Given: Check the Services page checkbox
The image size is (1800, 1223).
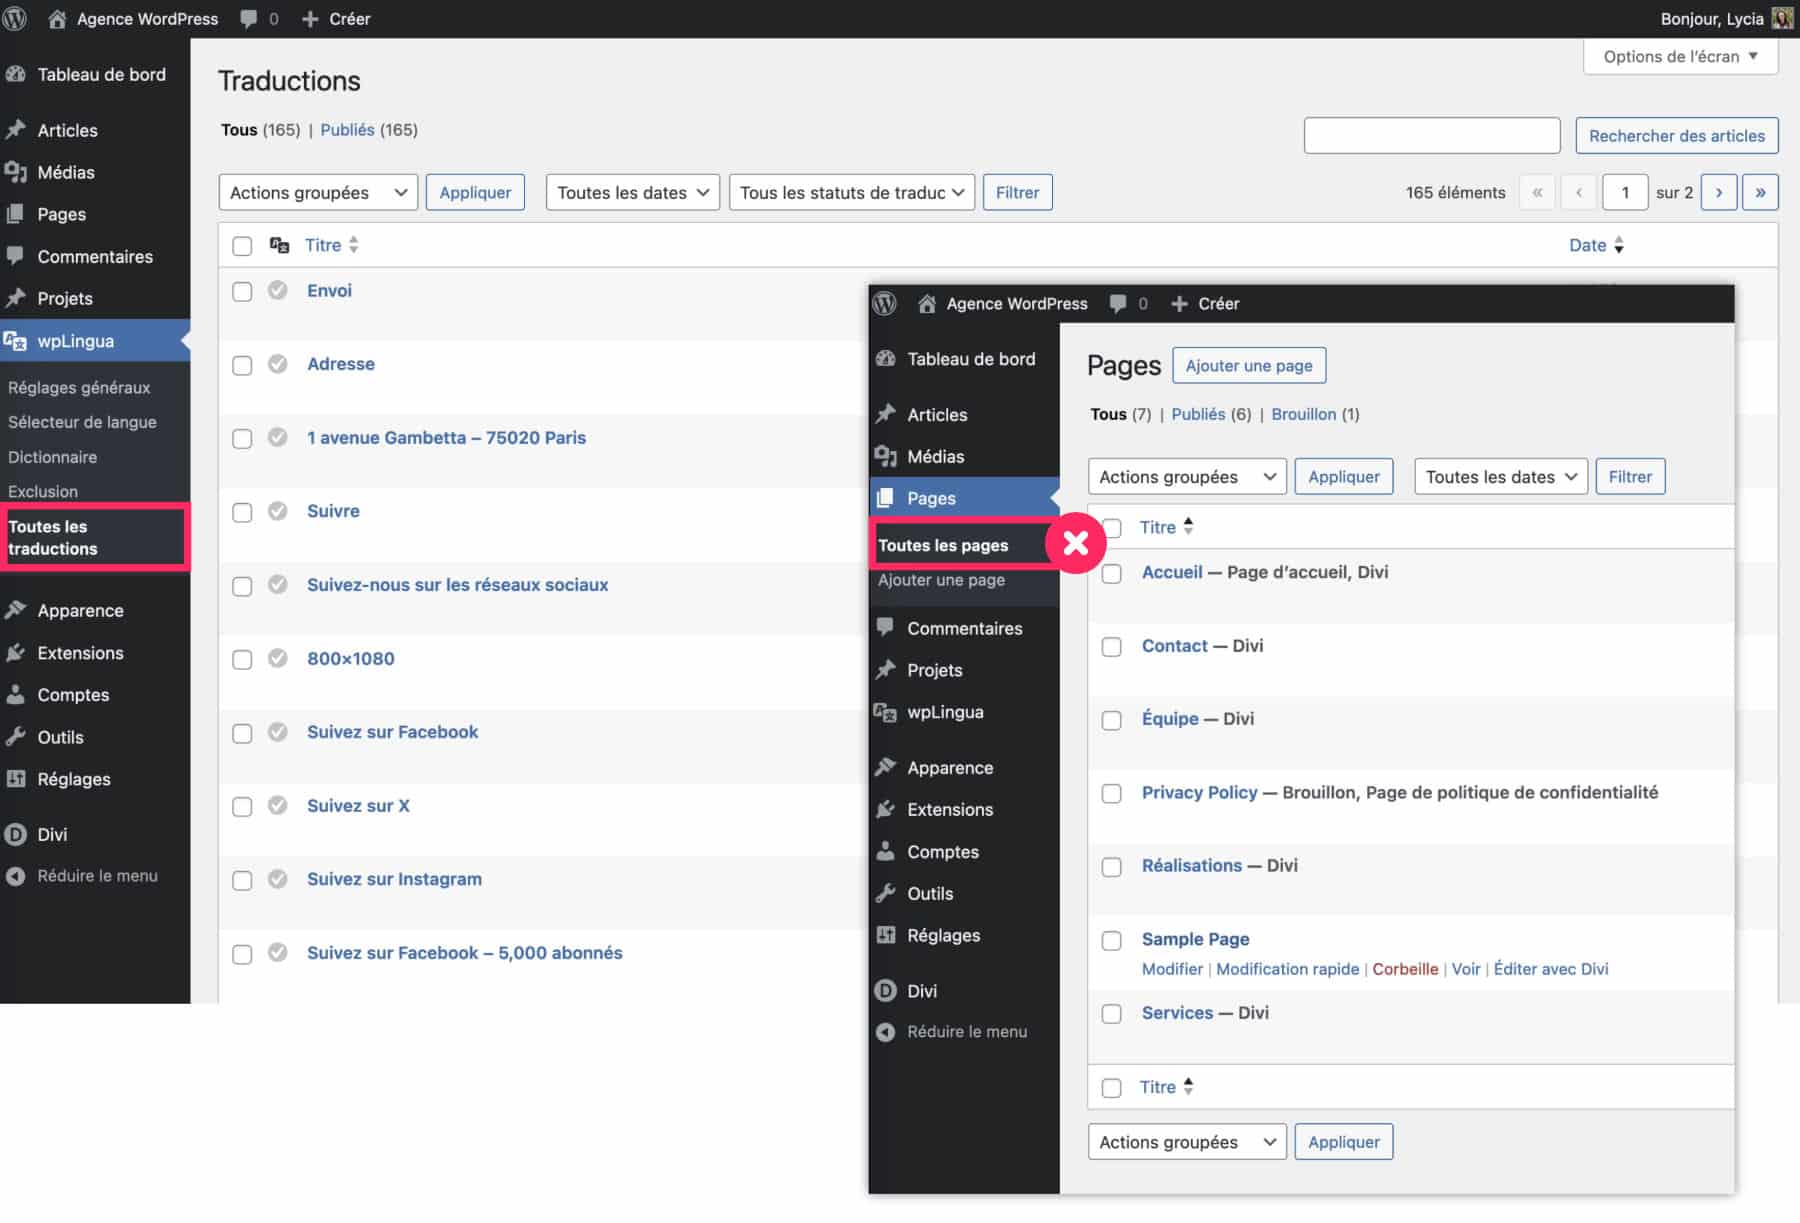Looking at the screenshot, I should (x=1111, y=1014).
